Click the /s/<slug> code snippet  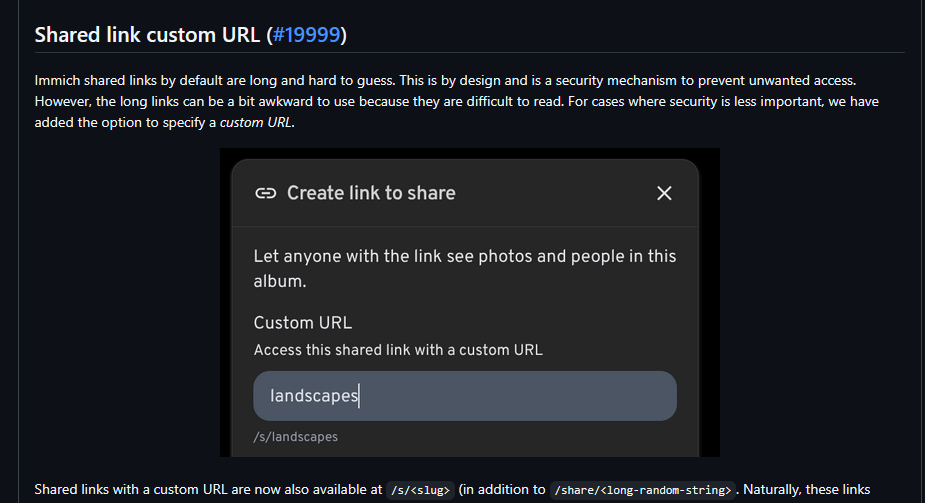coord(420,490)
